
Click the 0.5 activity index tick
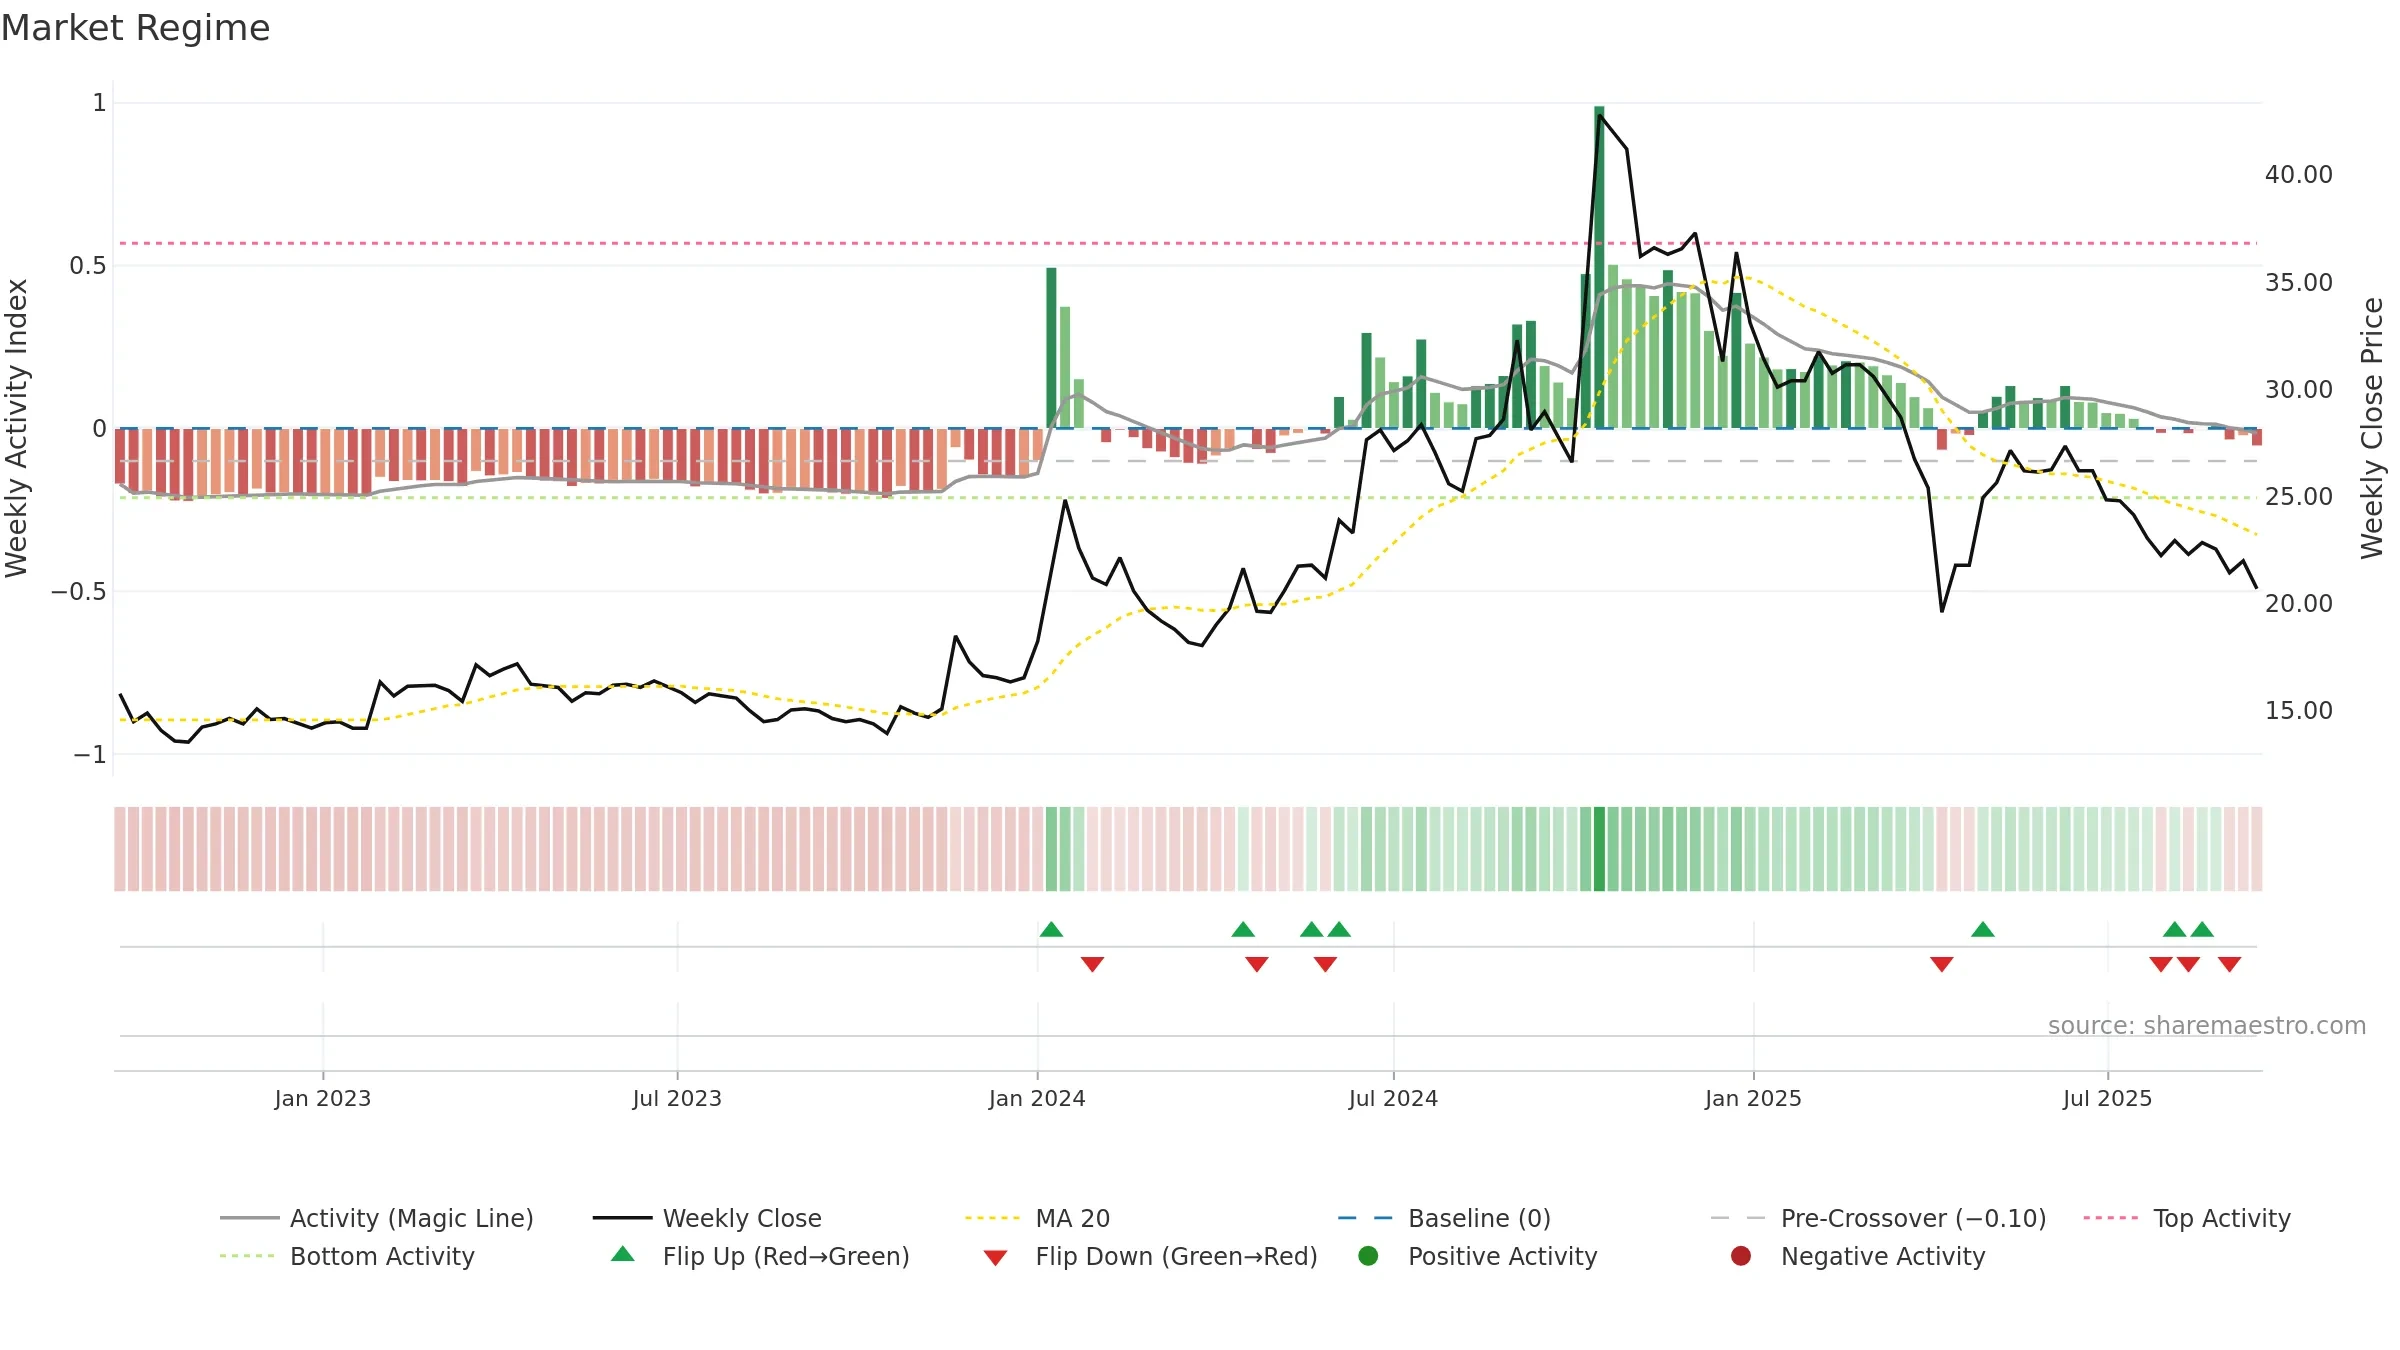[x=87, y=266]
